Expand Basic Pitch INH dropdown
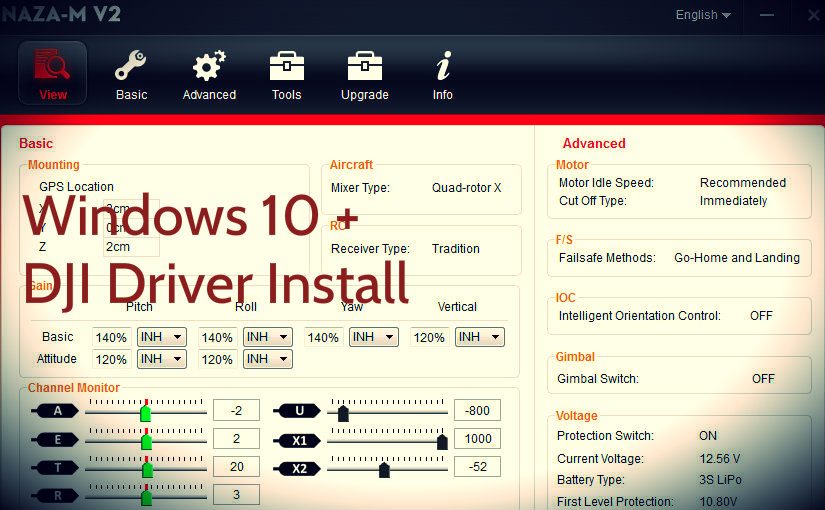Image resolution: width=825 pixels, height=510 pixels. (162, 337)
